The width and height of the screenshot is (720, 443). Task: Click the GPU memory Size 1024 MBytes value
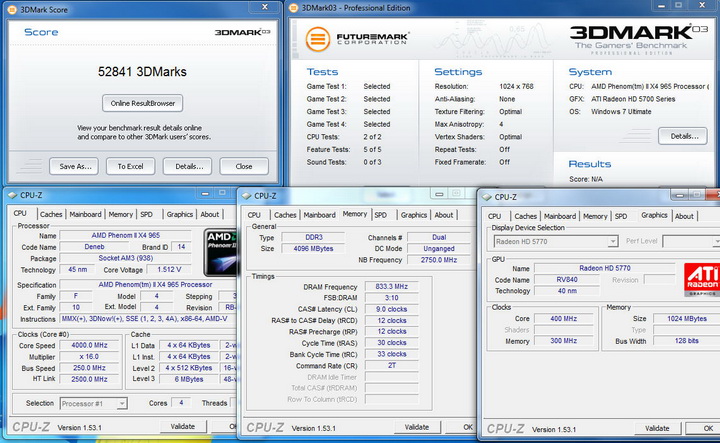click(687, 319)
